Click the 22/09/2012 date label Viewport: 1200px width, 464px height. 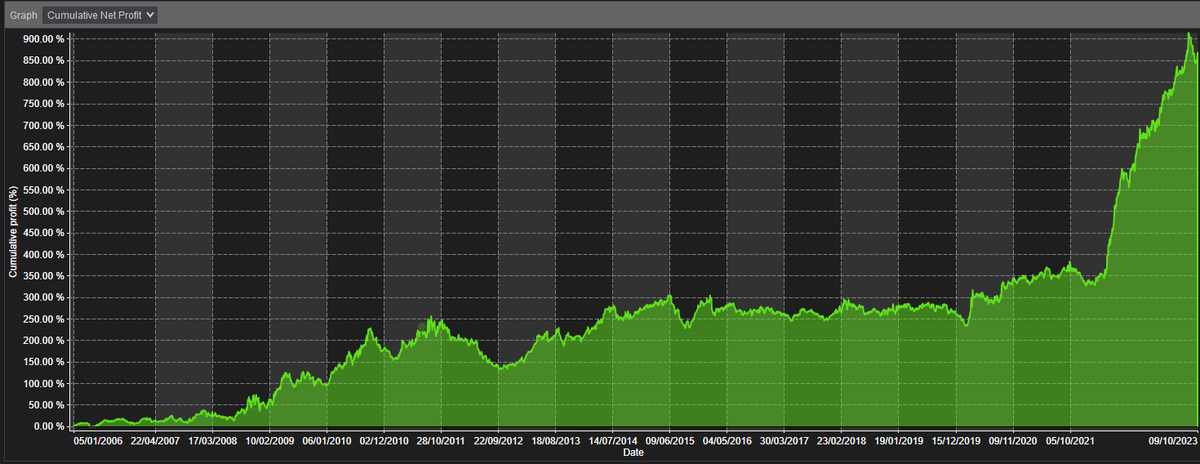[x=498, y=440]
